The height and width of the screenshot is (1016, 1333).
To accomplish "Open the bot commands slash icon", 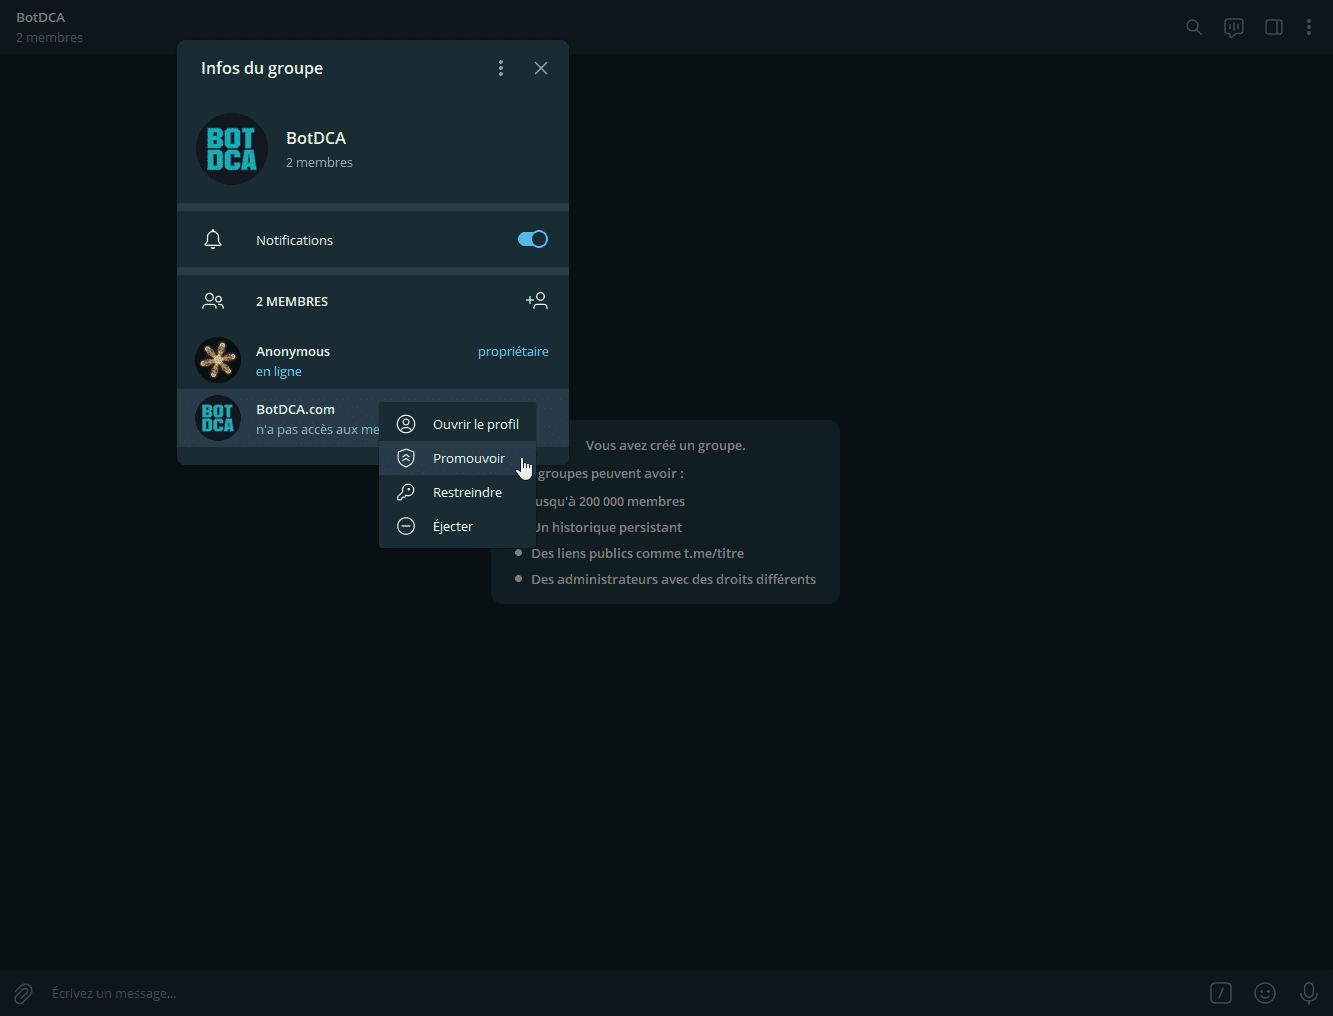I will [1221, 993].
